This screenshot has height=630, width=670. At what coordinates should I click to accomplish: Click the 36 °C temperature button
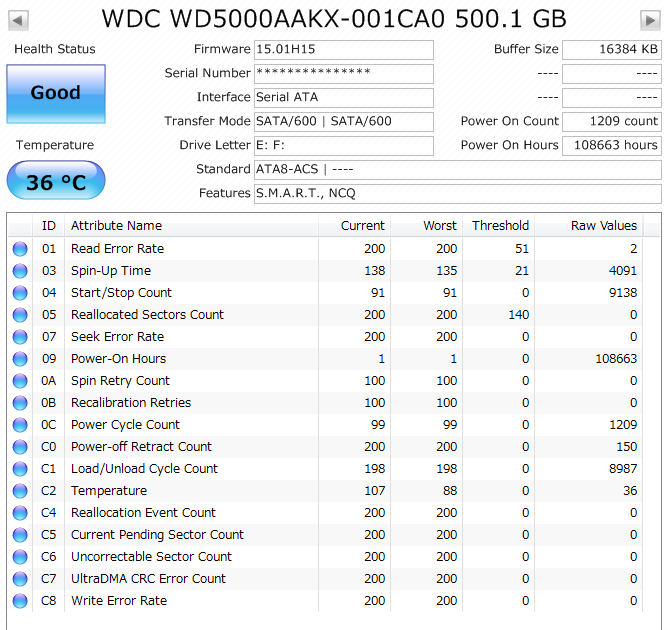[56, 181]
